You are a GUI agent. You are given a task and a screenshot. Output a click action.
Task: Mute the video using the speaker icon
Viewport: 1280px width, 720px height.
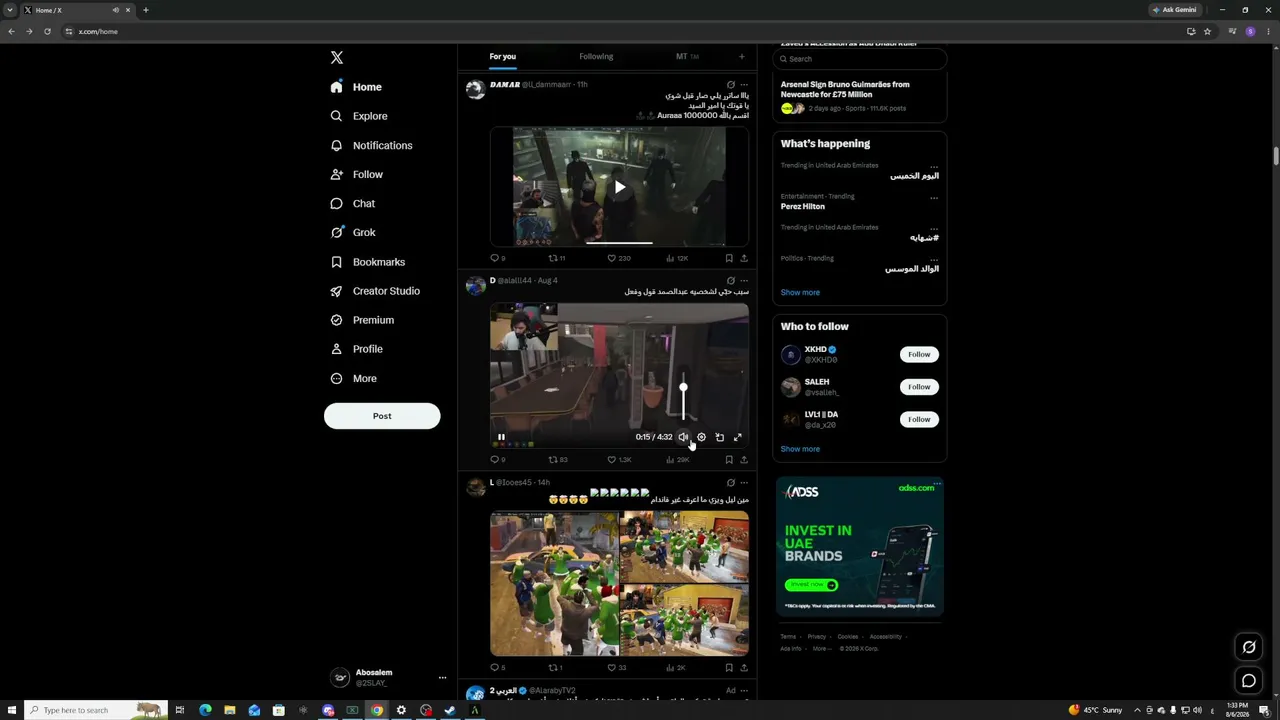(x=683, y=437)
